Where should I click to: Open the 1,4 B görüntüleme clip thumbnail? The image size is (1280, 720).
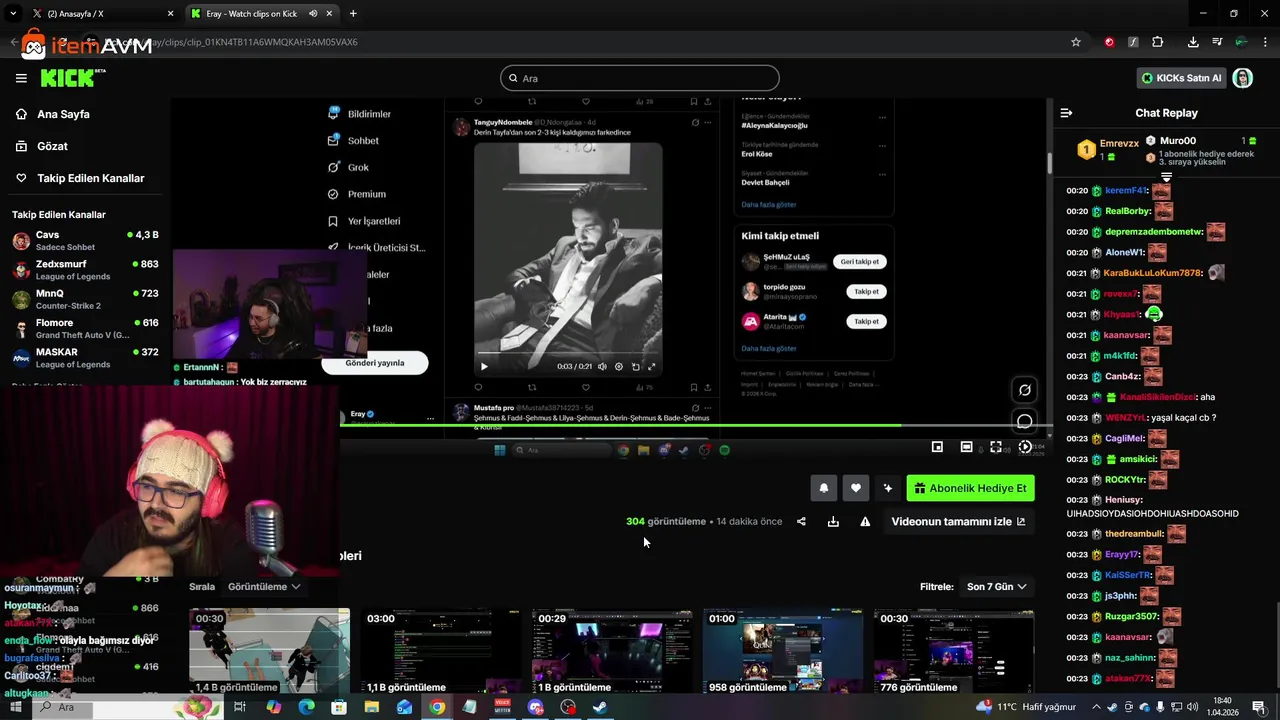(x=270, y=651)
